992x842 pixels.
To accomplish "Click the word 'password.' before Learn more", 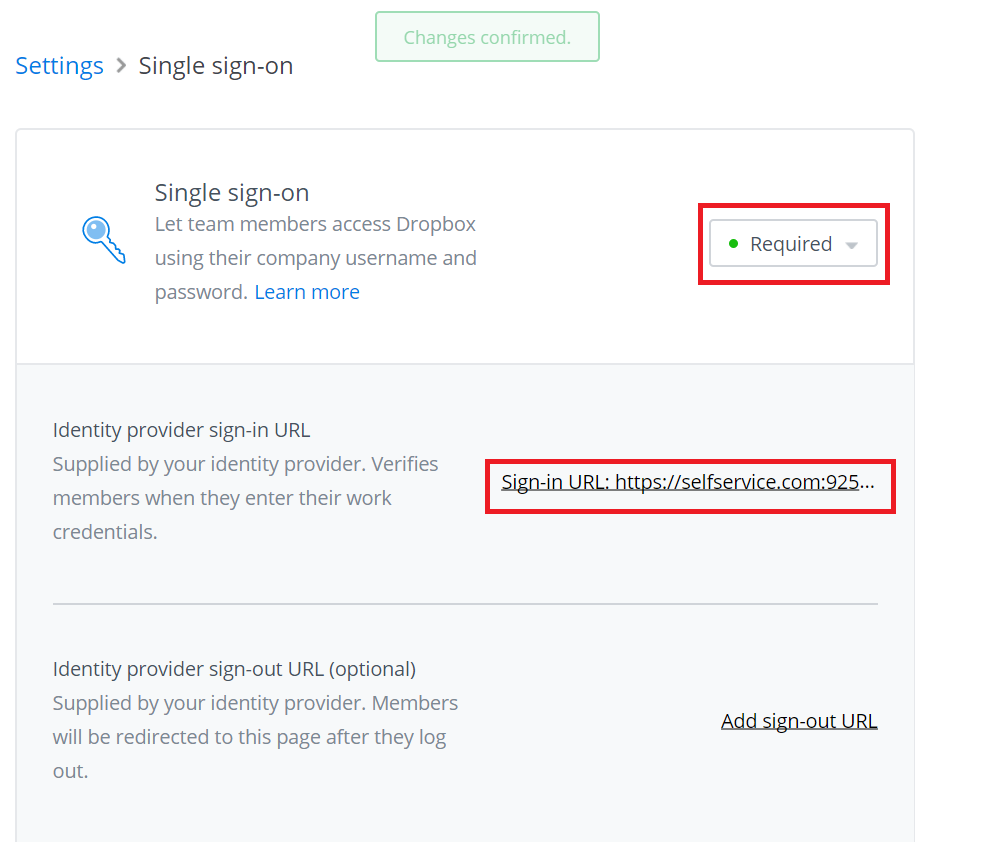I will 201,292.
